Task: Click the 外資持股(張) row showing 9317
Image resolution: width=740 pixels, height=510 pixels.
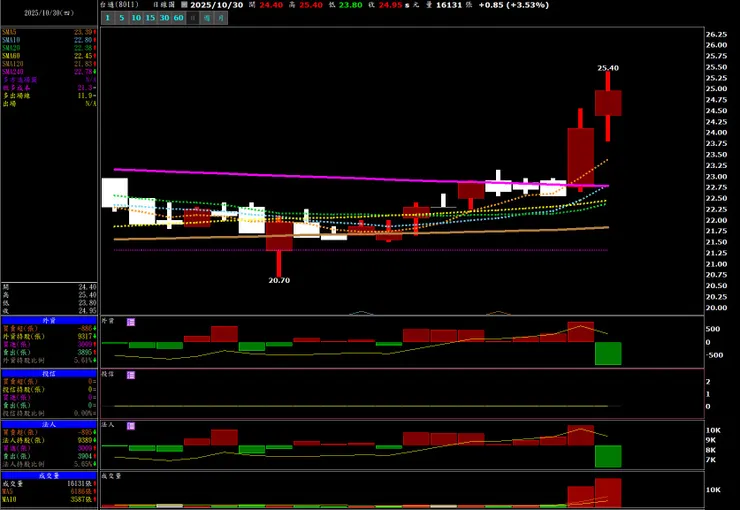Action: [49, 336]
